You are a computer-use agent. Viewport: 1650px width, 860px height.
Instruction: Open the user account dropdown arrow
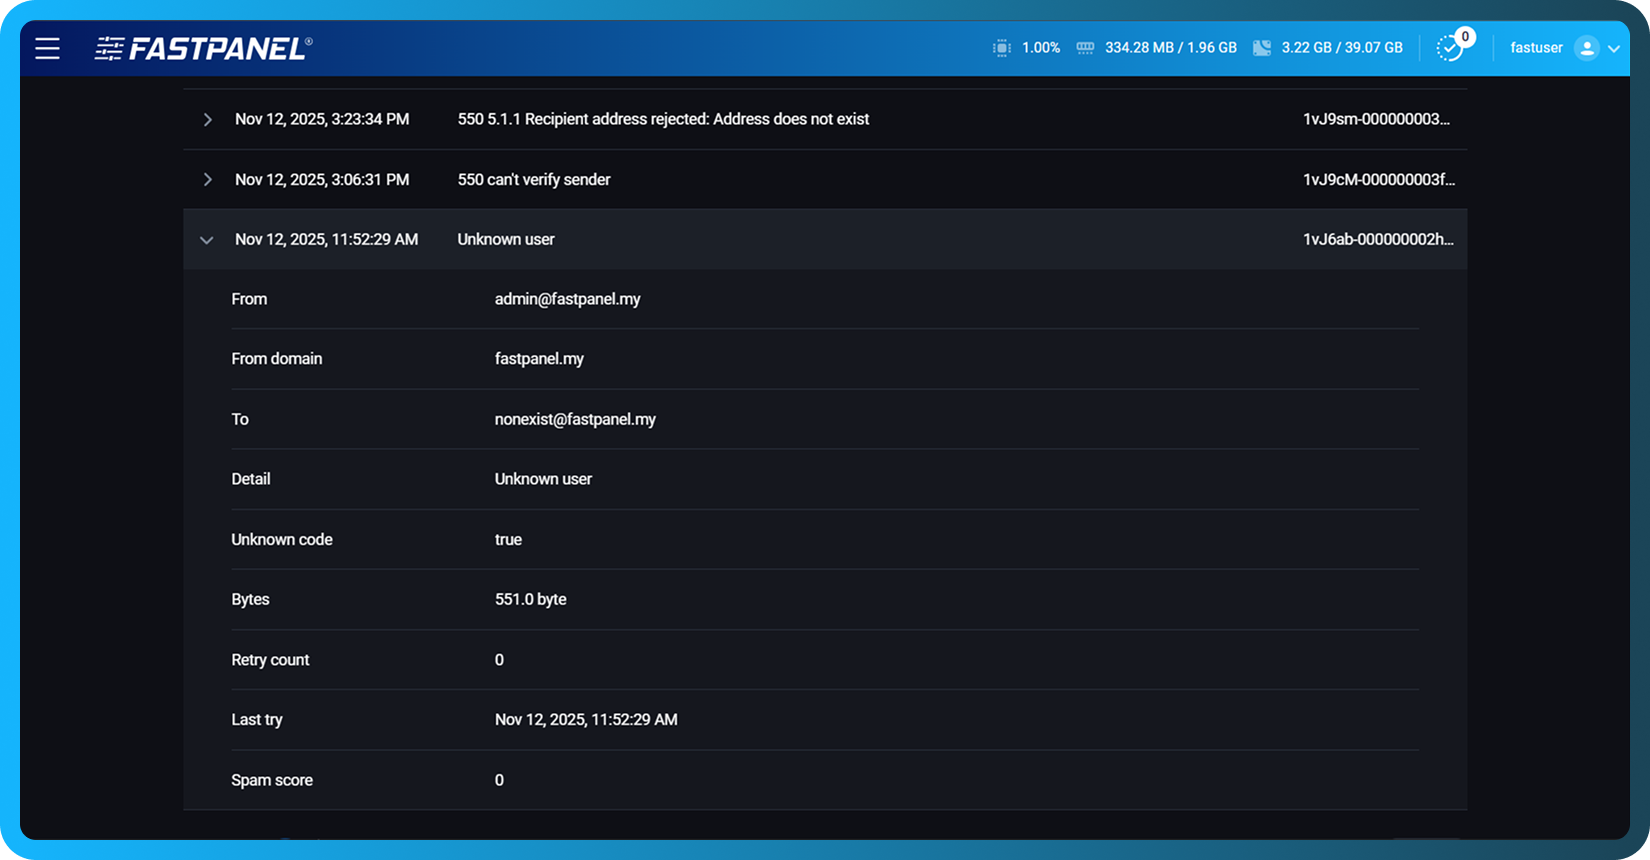tap(1613, 49)
